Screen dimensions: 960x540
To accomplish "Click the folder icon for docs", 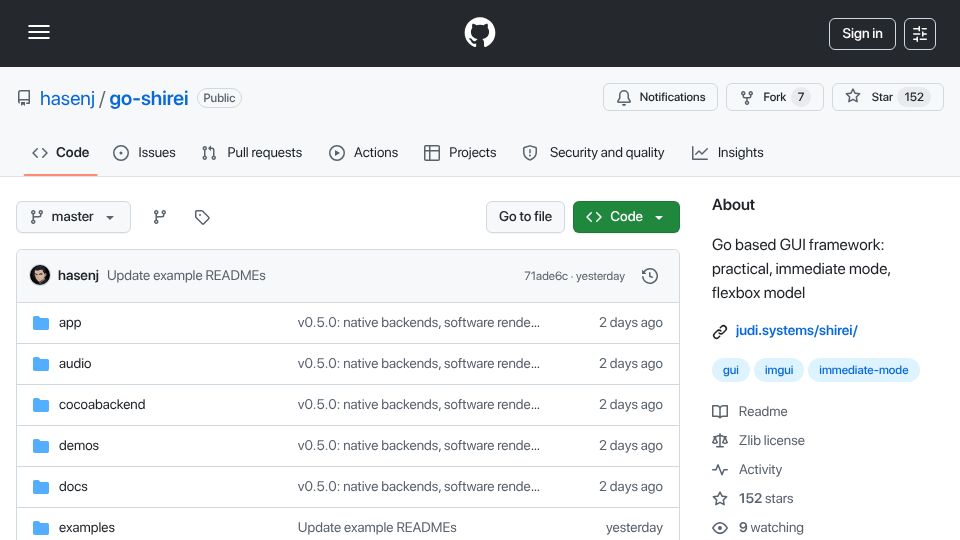I will pos(41,487).
